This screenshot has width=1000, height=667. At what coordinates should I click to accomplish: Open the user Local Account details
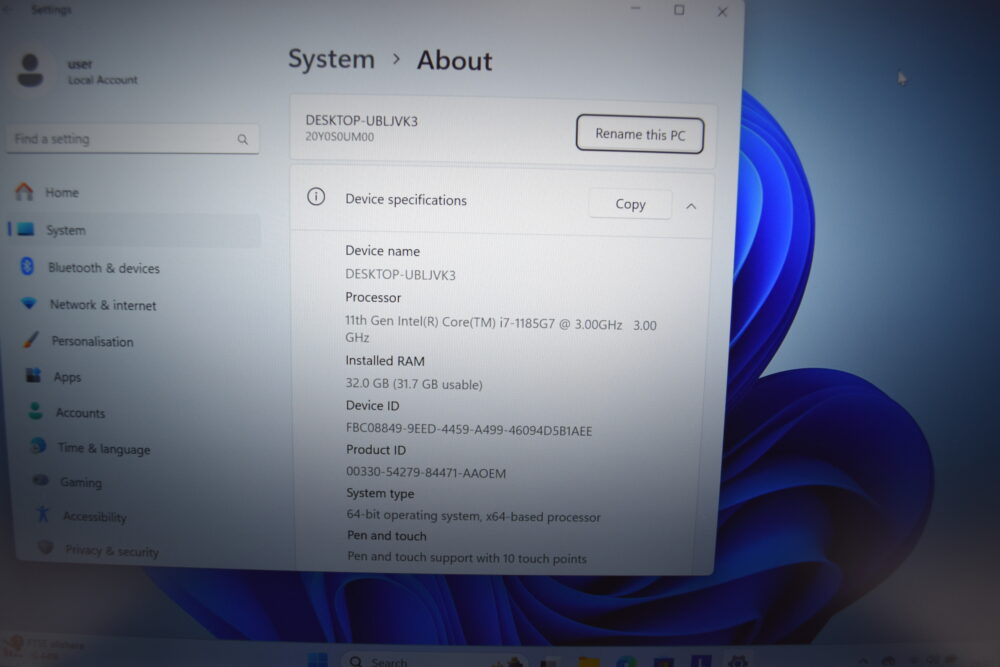[102, 71]
